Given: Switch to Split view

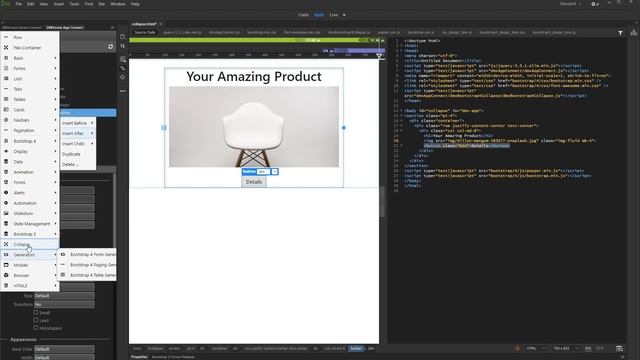Looking at the screenshot, I should pos(319,15).
